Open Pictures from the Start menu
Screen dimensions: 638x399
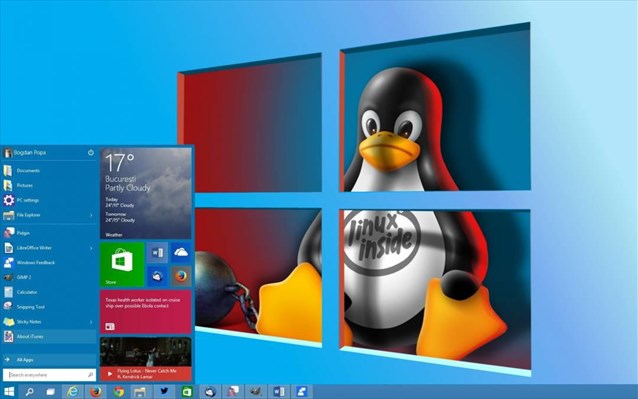pyautogui.click(x=50, y=185)
